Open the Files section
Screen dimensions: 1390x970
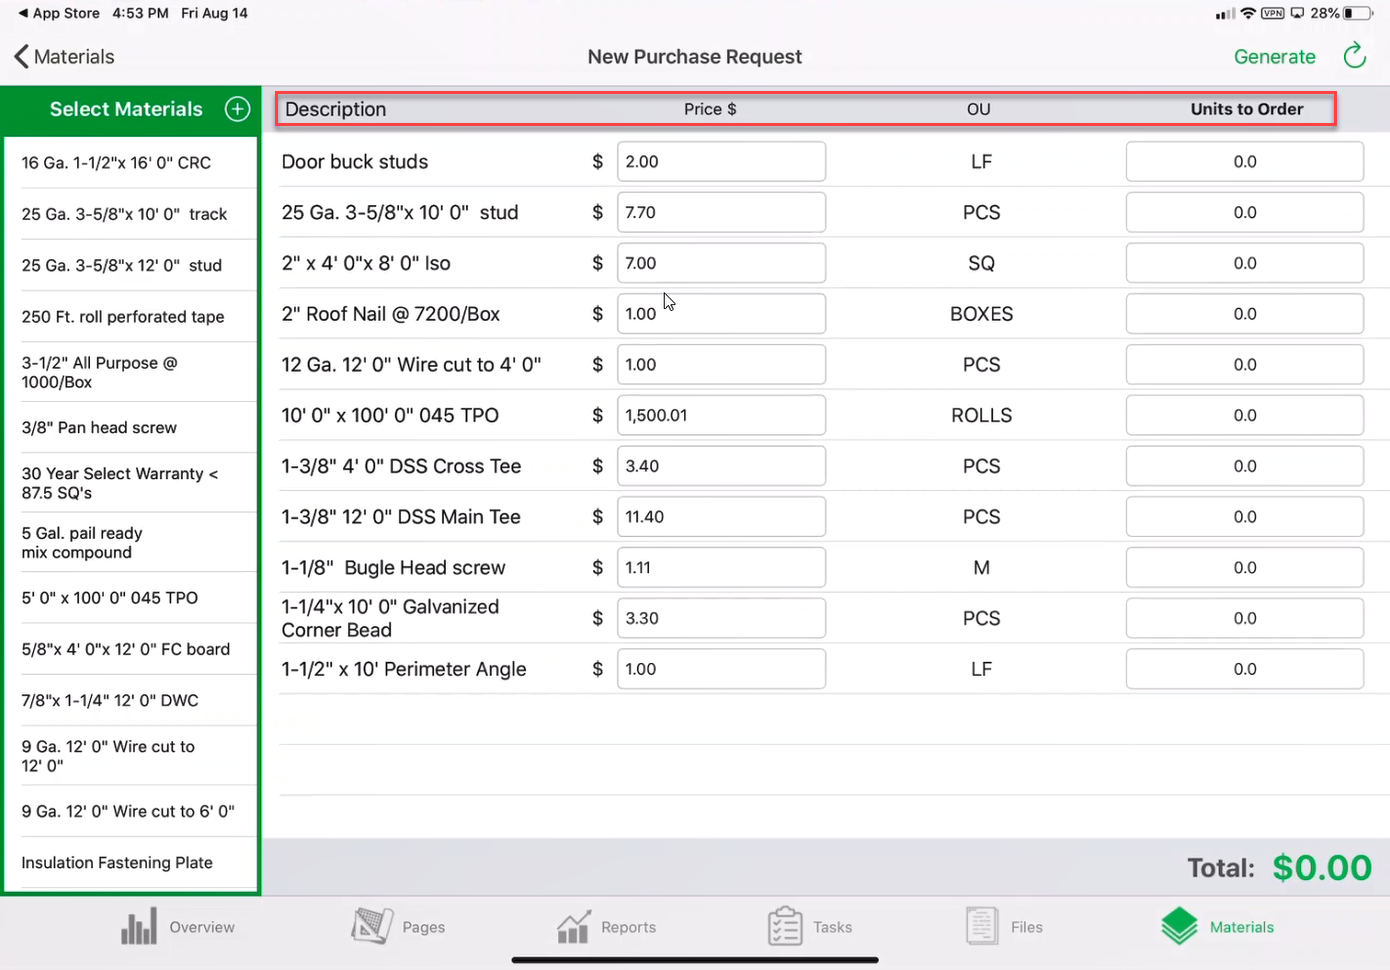1004,927
